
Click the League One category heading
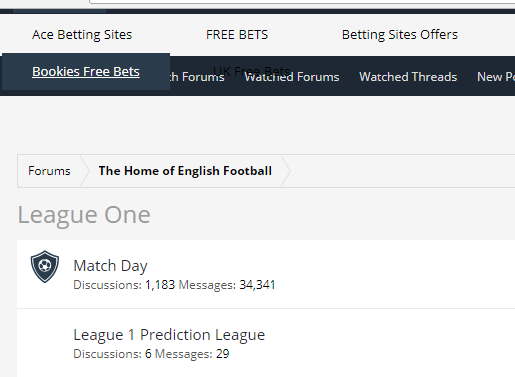click(84, 215)
